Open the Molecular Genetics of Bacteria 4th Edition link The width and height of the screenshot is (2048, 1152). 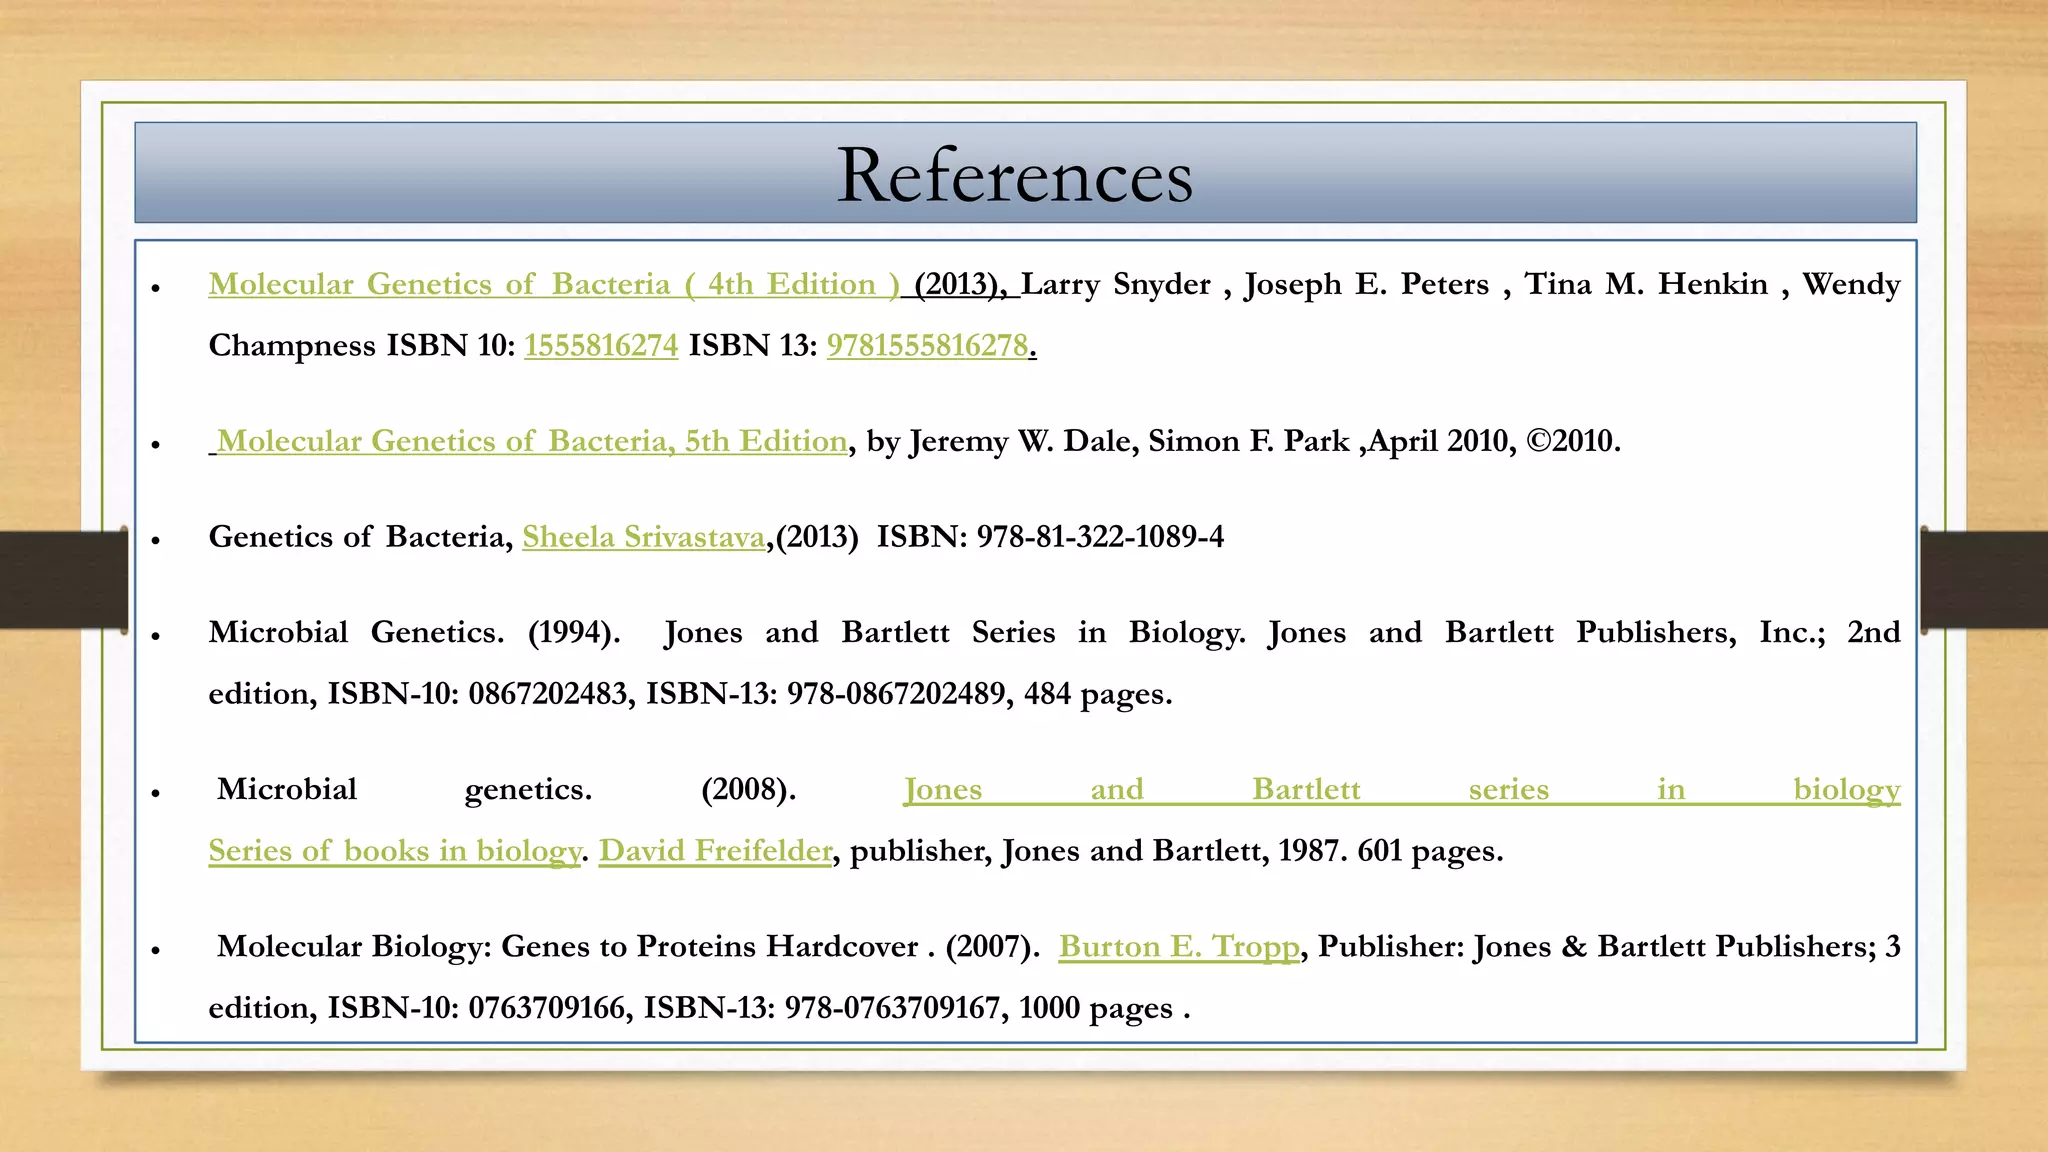tap(554, 284)
